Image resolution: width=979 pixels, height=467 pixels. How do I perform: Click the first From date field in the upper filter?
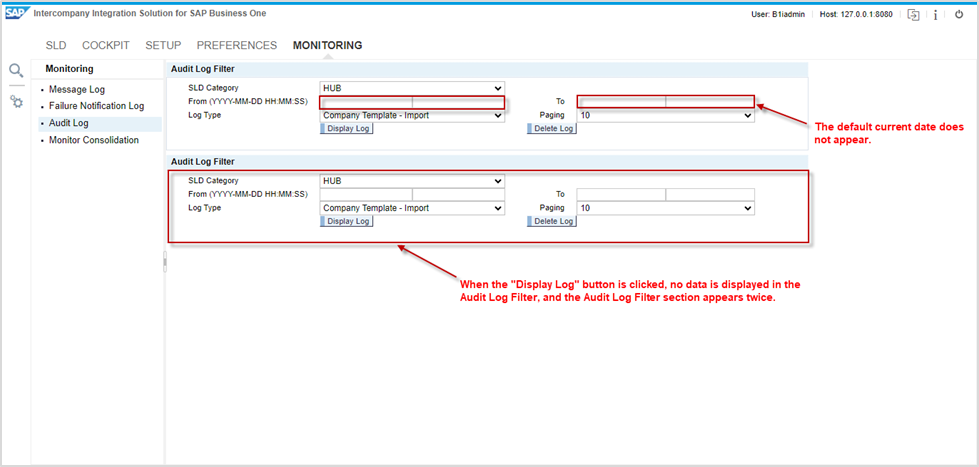[x=366, y=102]
